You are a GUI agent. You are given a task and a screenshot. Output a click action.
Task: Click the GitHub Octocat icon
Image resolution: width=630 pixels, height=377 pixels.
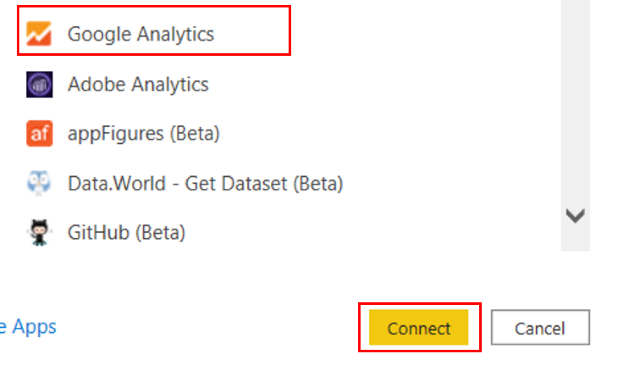coord(39,232)
